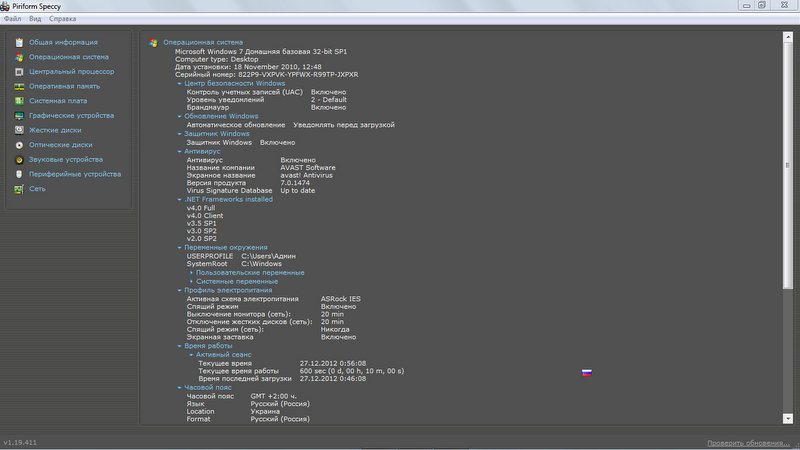This screenshot has height=450, width=800.
Task: Click the Windows flag icon in the content header
Action: pyautogui.click(x=153, y=43)
